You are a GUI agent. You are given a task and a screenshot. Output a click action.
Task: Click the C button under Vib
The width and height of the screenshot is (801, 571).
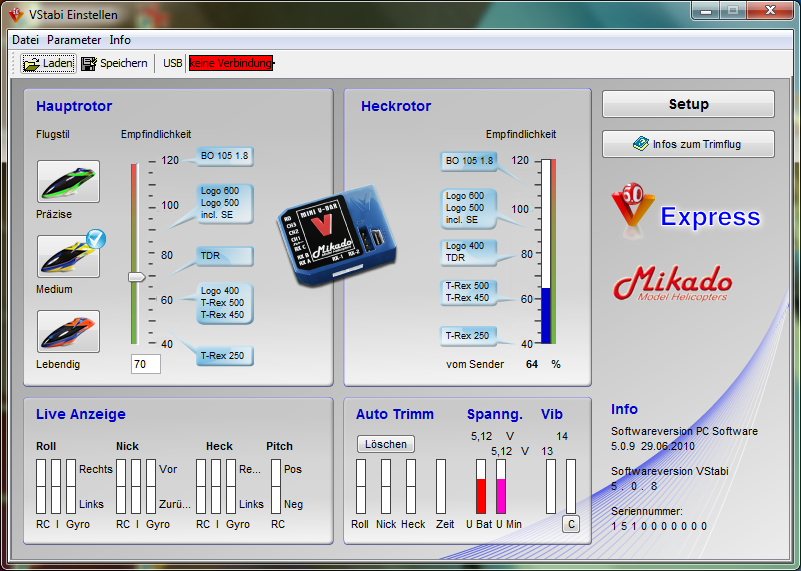pyautogui.click(x=571, y=524)
